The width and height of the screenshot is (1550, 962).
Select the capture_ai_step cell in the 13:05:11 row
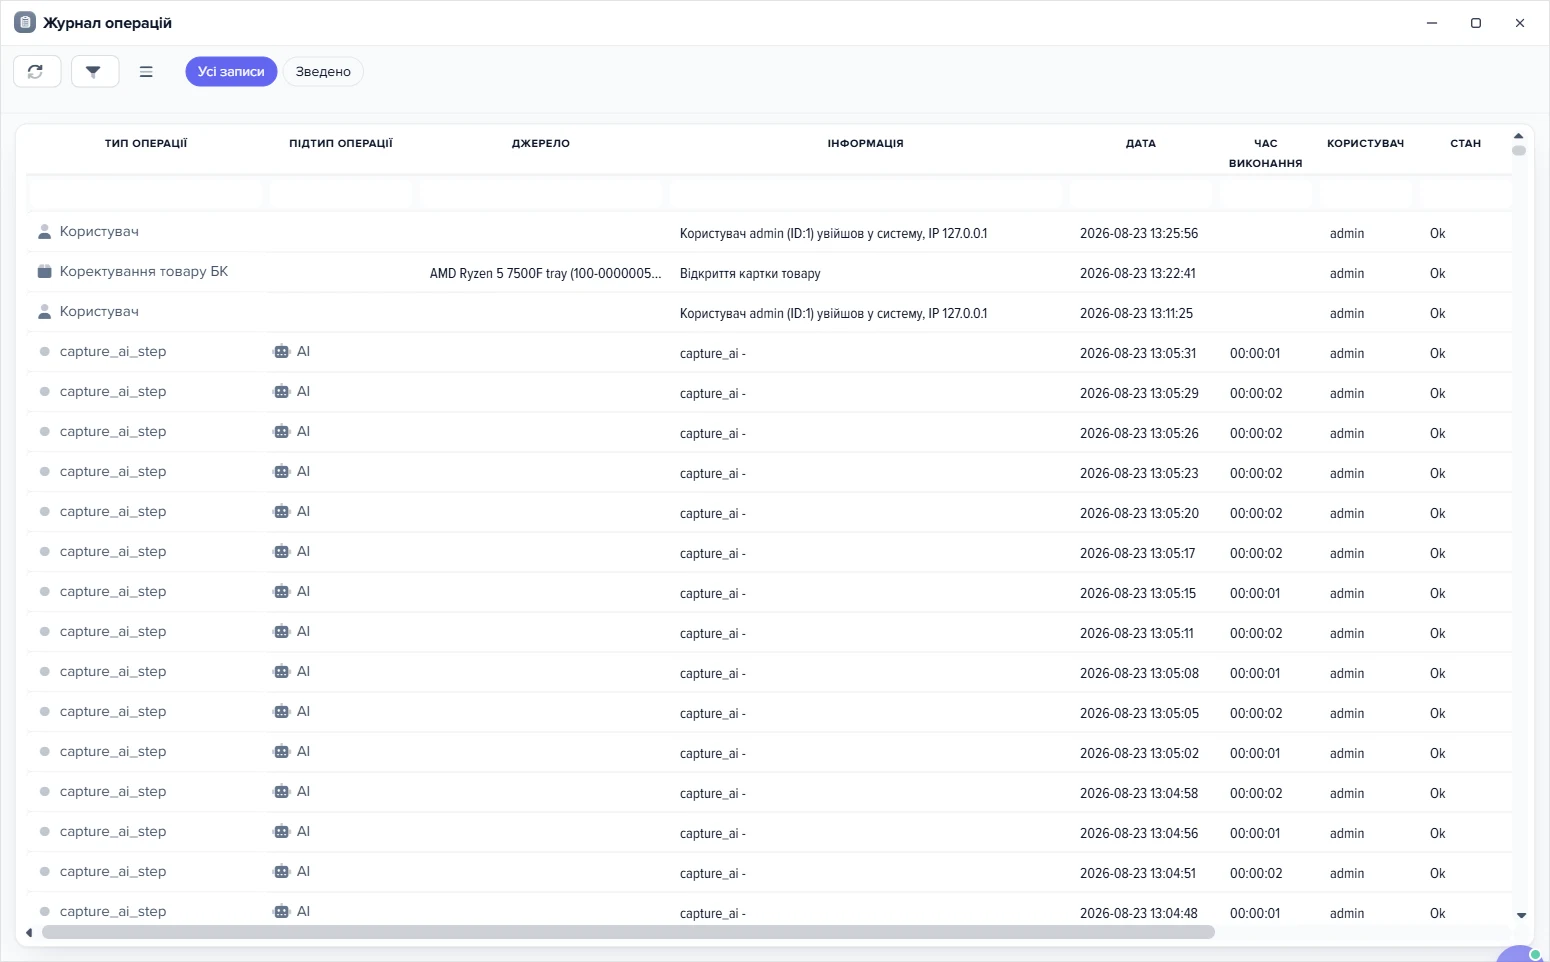(113, 632)
